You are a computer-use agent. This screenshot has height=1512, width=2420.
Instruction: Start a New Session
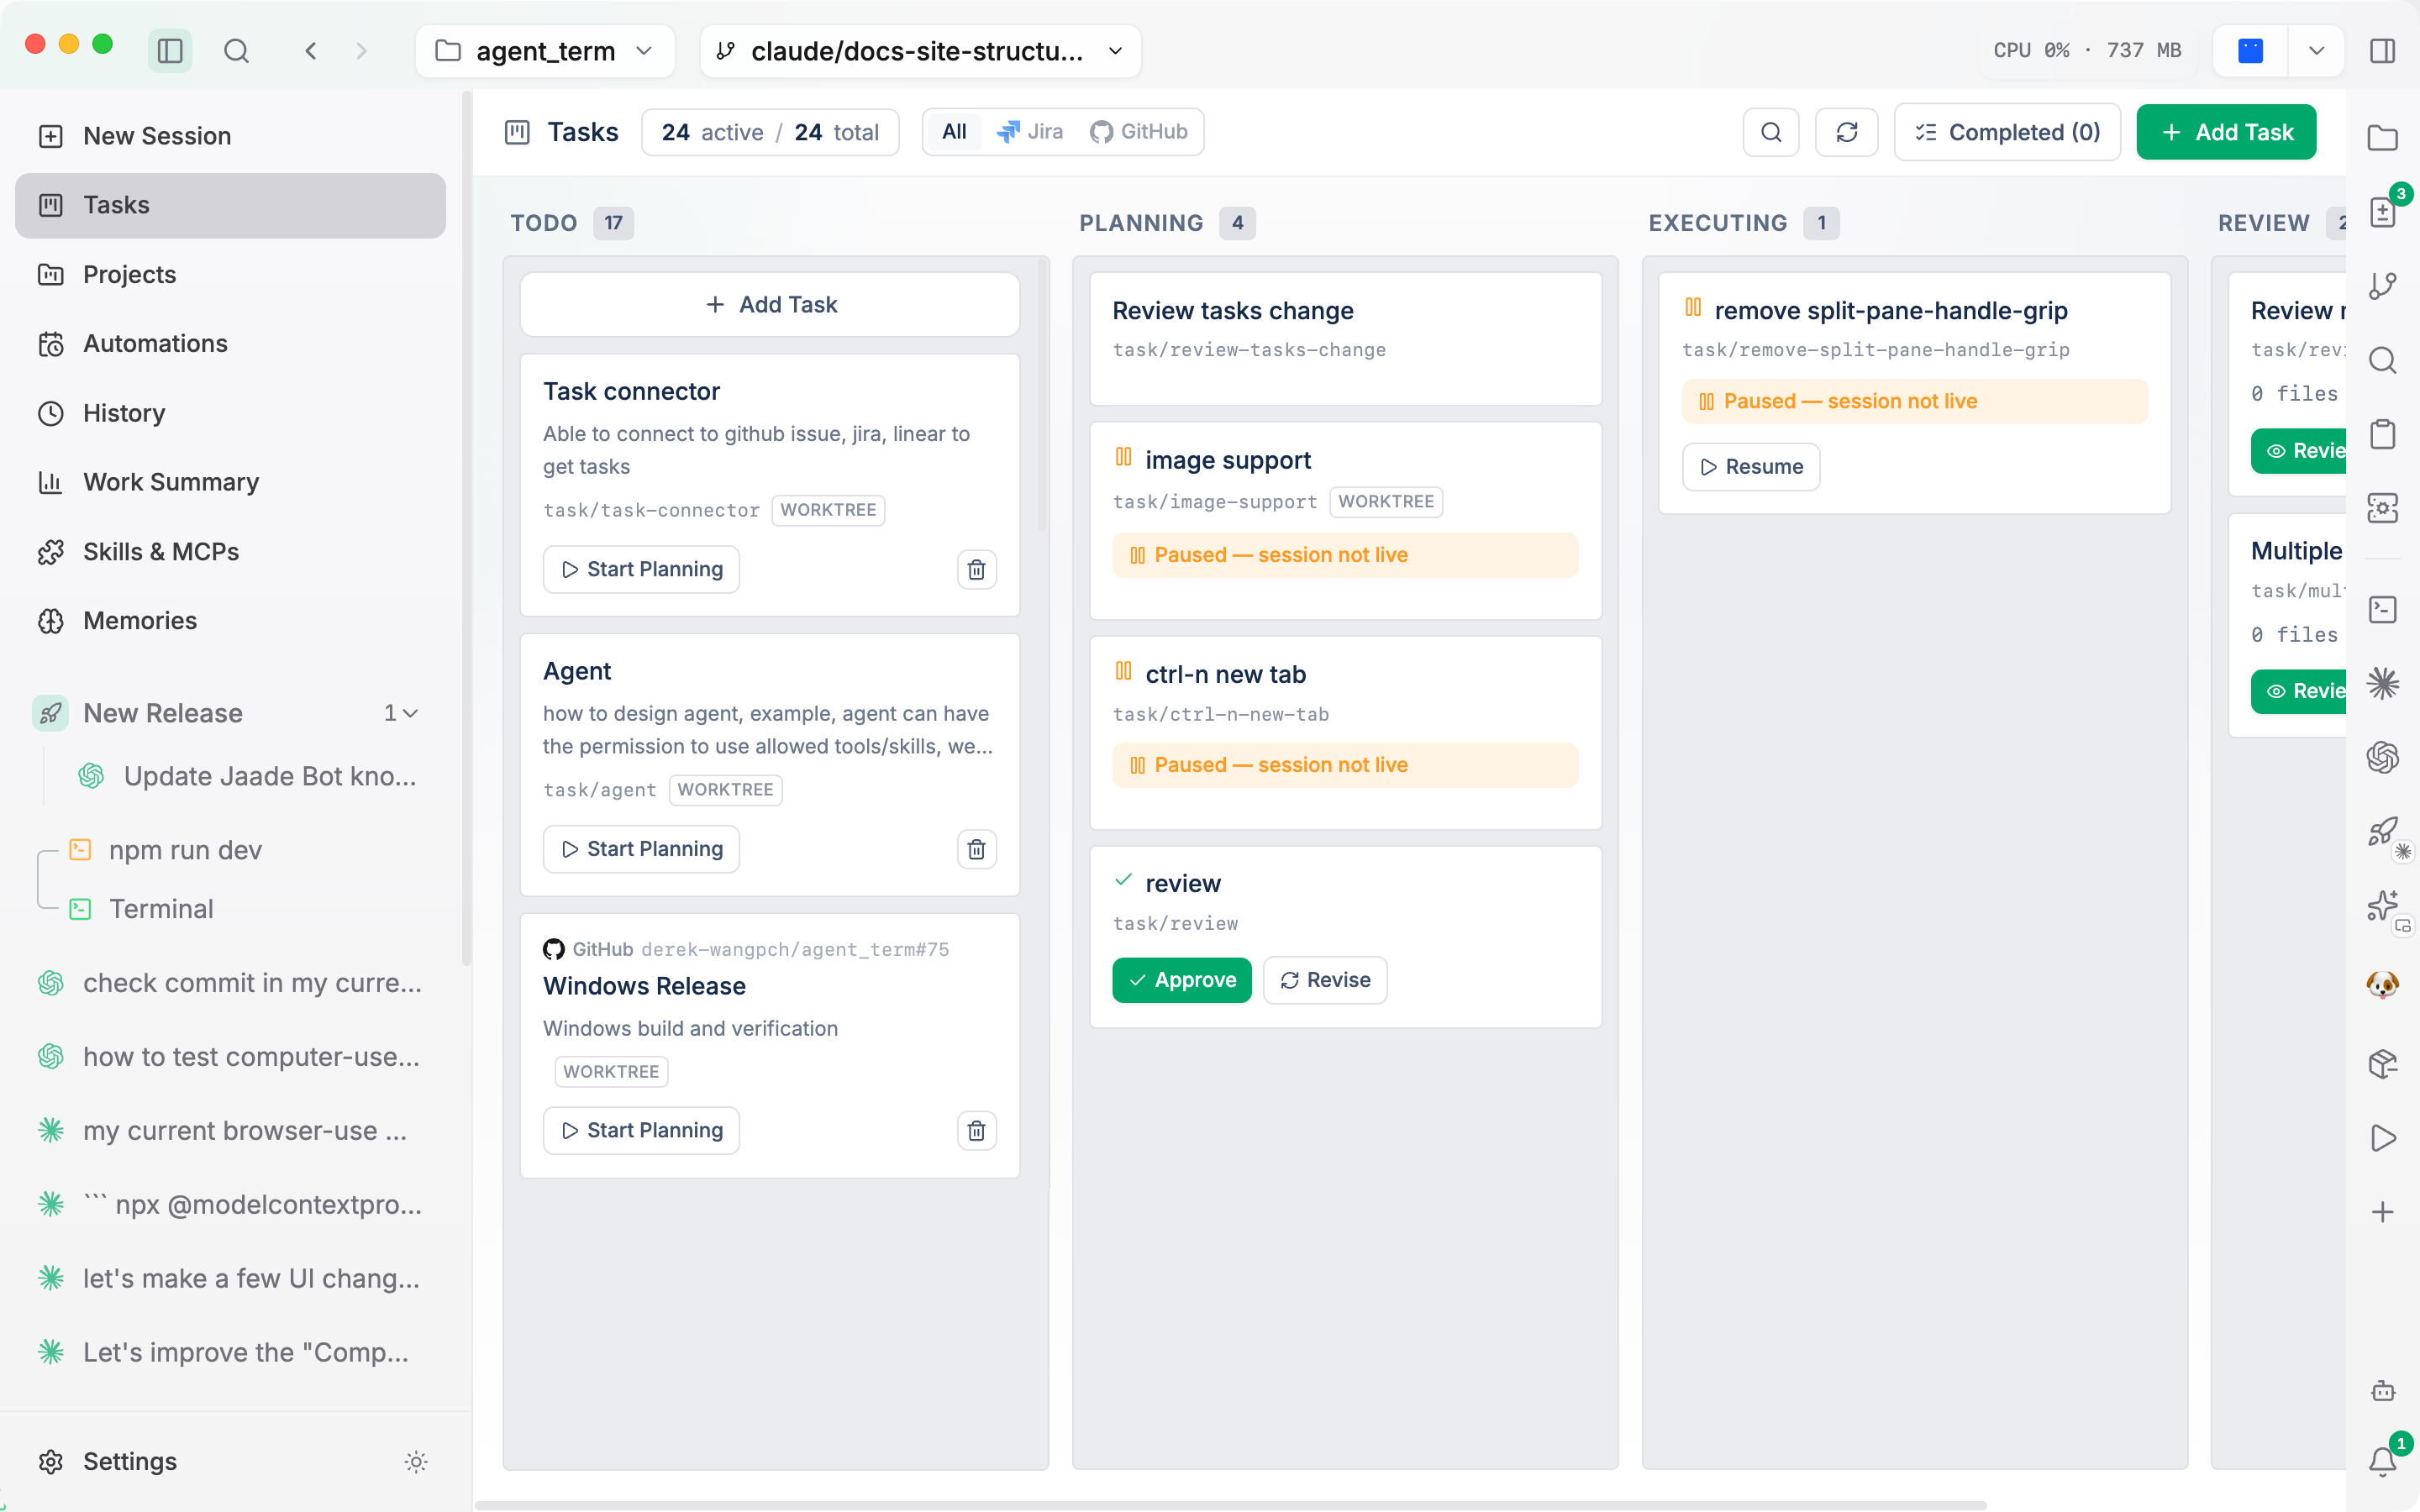pyautogui.click(x=230, y=136)
